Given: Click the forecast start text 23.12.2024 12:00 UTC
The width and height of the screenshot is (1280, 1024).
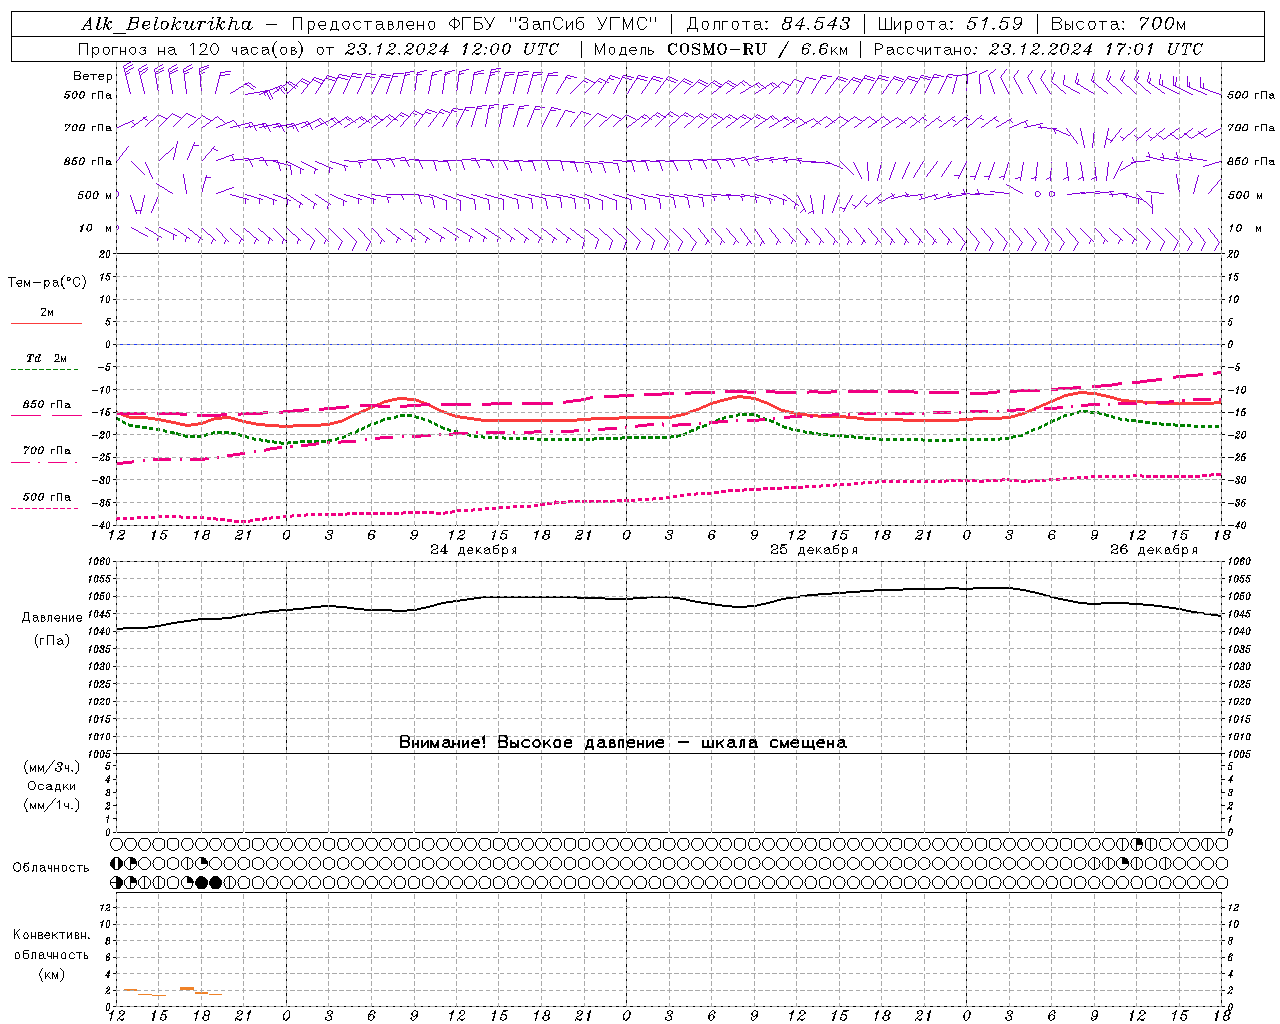Looking at the screenshot, I should [452, 49].
